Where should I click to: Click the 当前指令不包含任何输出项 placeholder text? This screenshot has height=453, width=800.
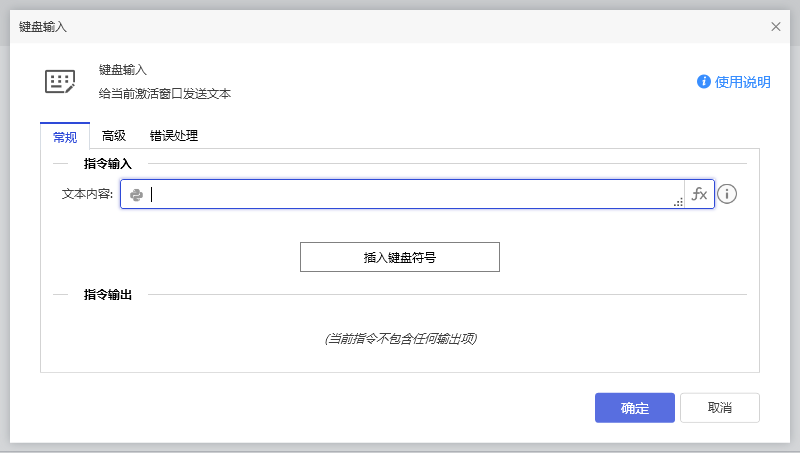click(x=400, y=339)
